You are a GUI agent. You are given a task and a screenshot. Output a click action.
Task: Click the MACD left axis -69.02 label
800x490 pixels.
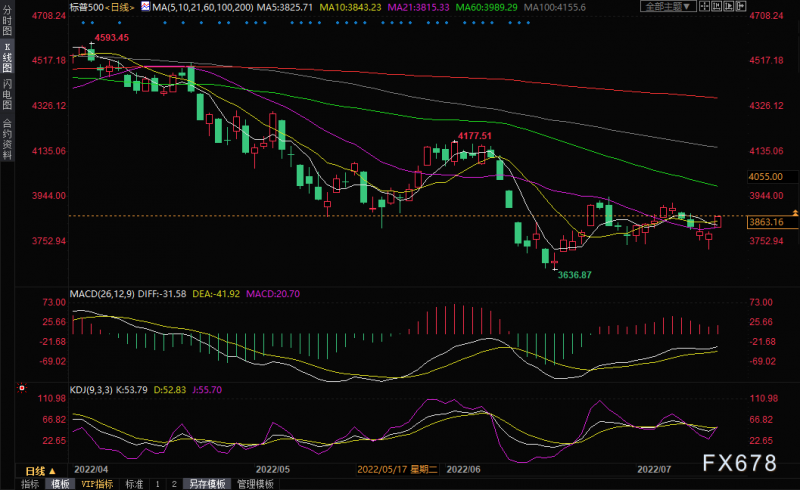point(54,361)
